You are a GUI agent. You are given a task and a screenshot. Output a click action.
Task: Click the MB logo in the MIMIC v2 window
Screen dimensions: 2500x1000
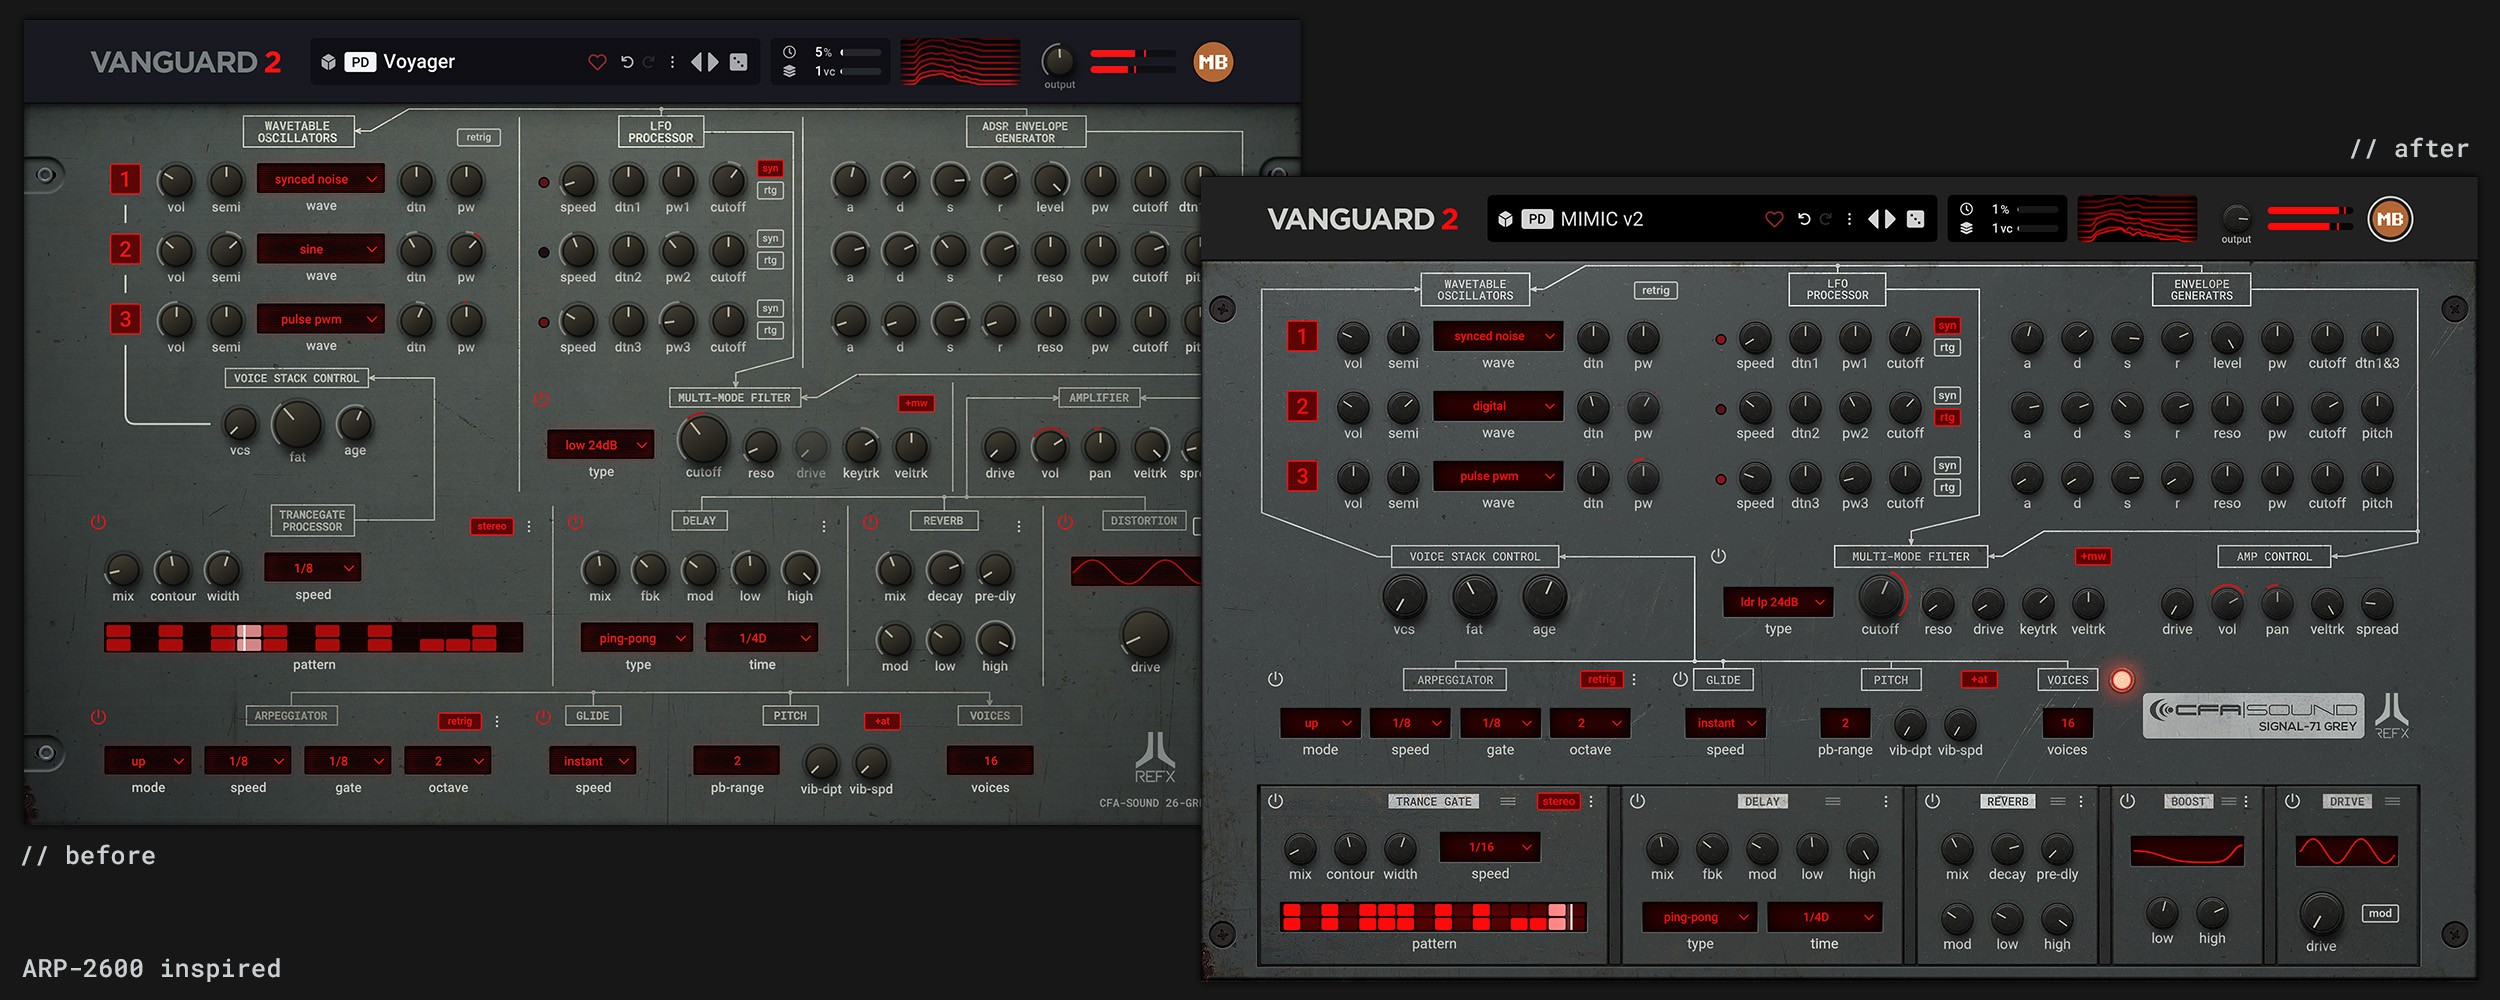[2390, 219]
